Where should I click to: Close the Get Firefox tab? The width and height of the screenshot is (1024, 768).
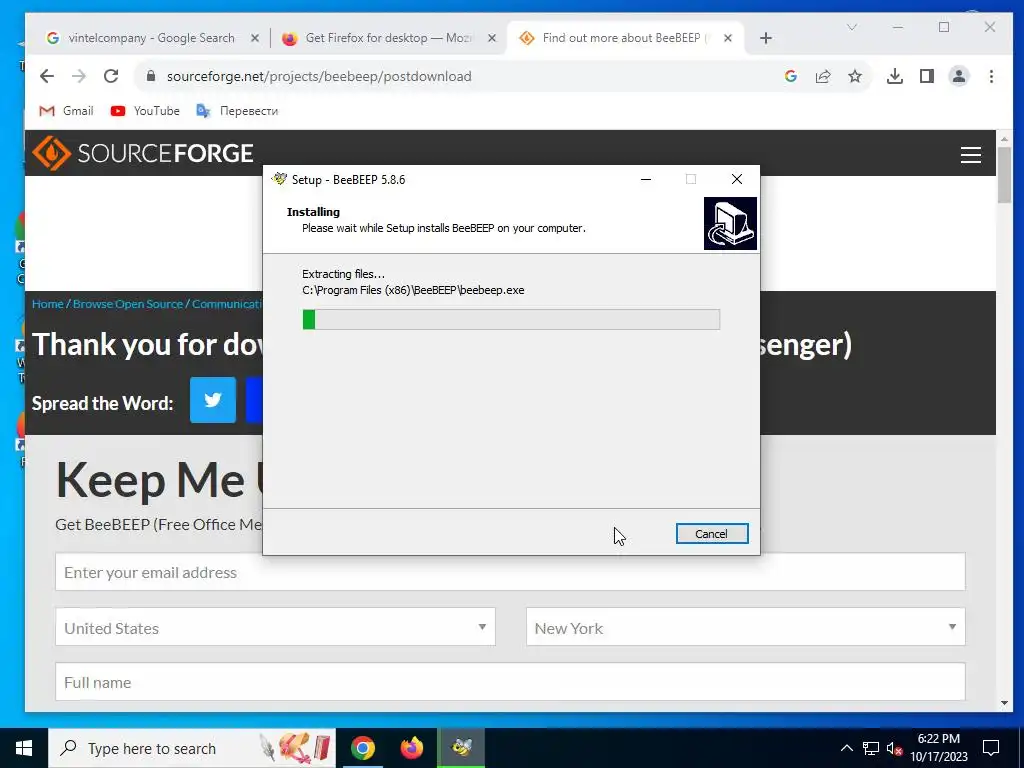(492, 38)
